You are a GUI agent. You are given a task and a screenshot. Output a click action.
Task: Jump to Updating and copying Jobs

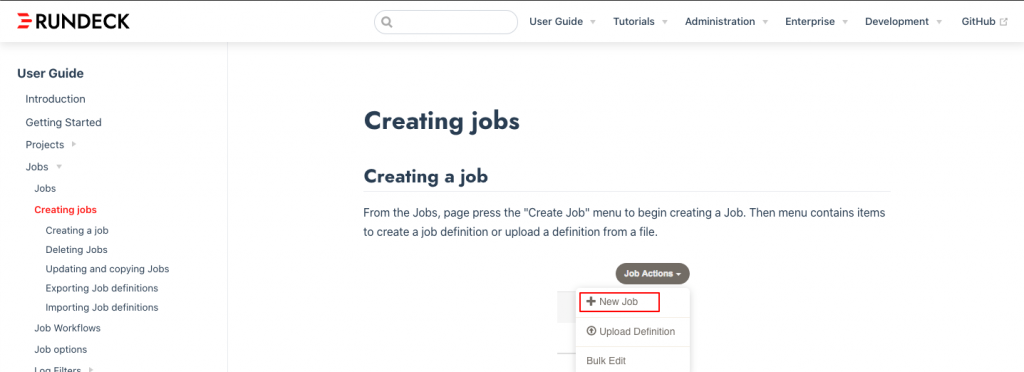(x=107, y=269)
